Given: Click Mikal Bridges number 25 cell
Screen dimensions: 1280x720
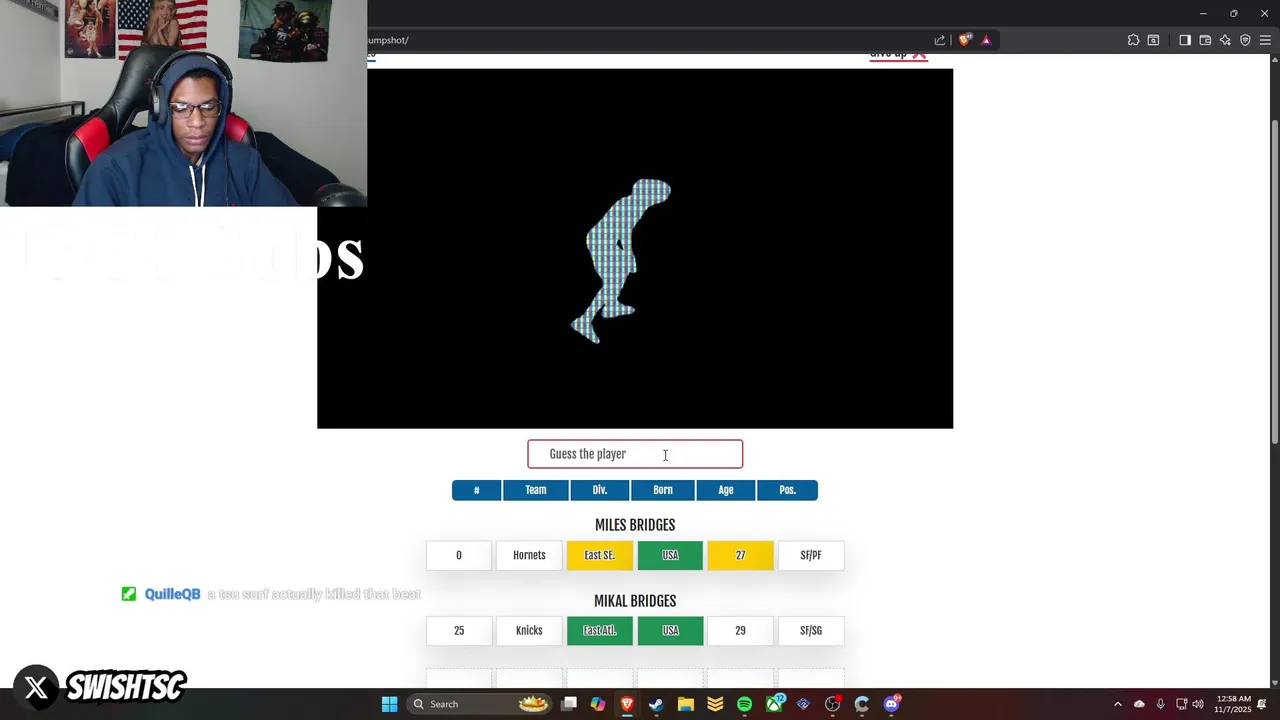Looking at the screenshot, I should (459, 631).
